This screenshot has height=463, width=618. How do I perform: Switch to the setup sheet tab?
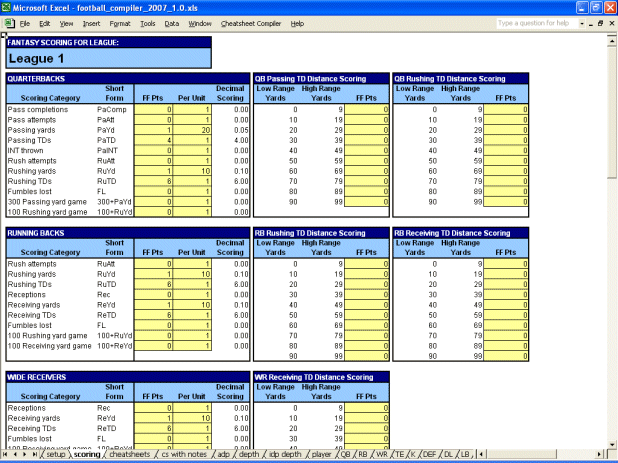point(56,454)
